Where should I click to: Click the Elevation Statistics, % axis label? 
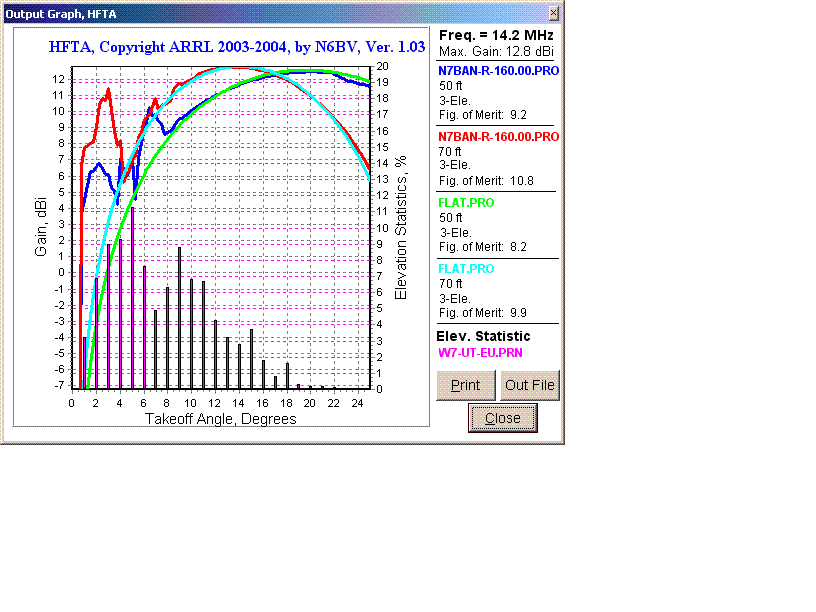(401, 228)
